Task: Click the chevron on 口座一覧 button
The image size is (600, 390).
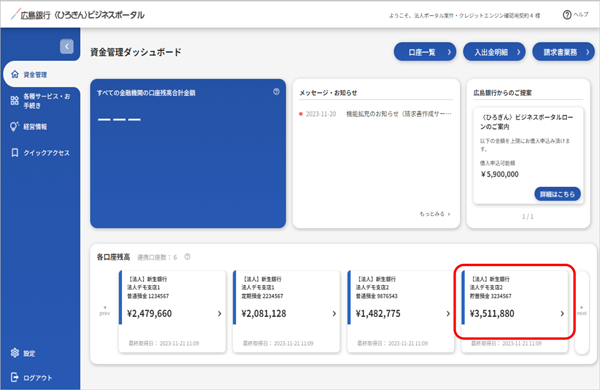Action: click(449, 52)
